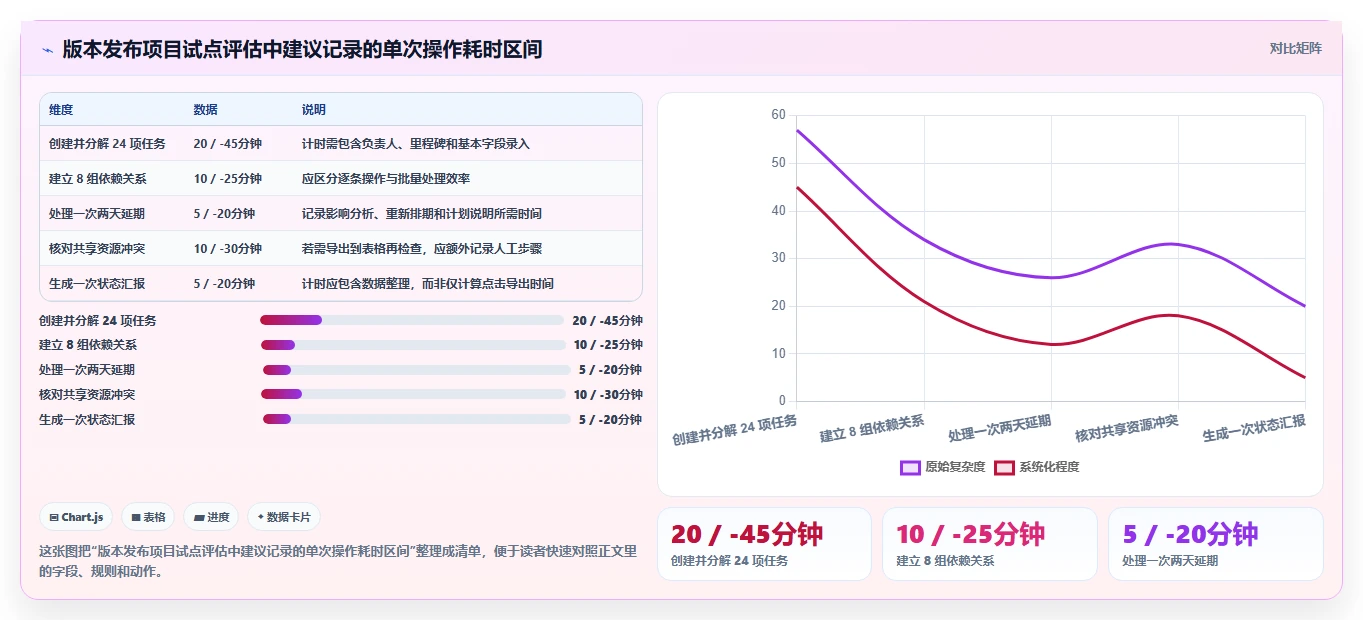Click the 数据 column header
The width and height of the screenshot is (1363, 620).
click(x=206, y=110)
